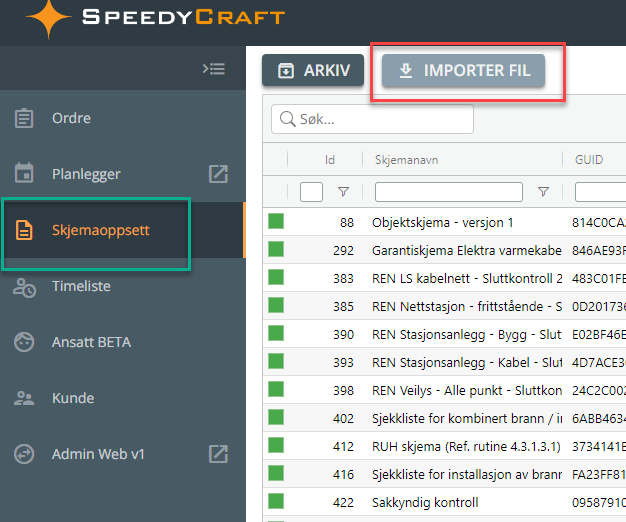The width and height of the screenshot is (626, 522).
Task: Select REN Stasjonsanlegg - Kabel row
Action: click(x=444, y=361)
